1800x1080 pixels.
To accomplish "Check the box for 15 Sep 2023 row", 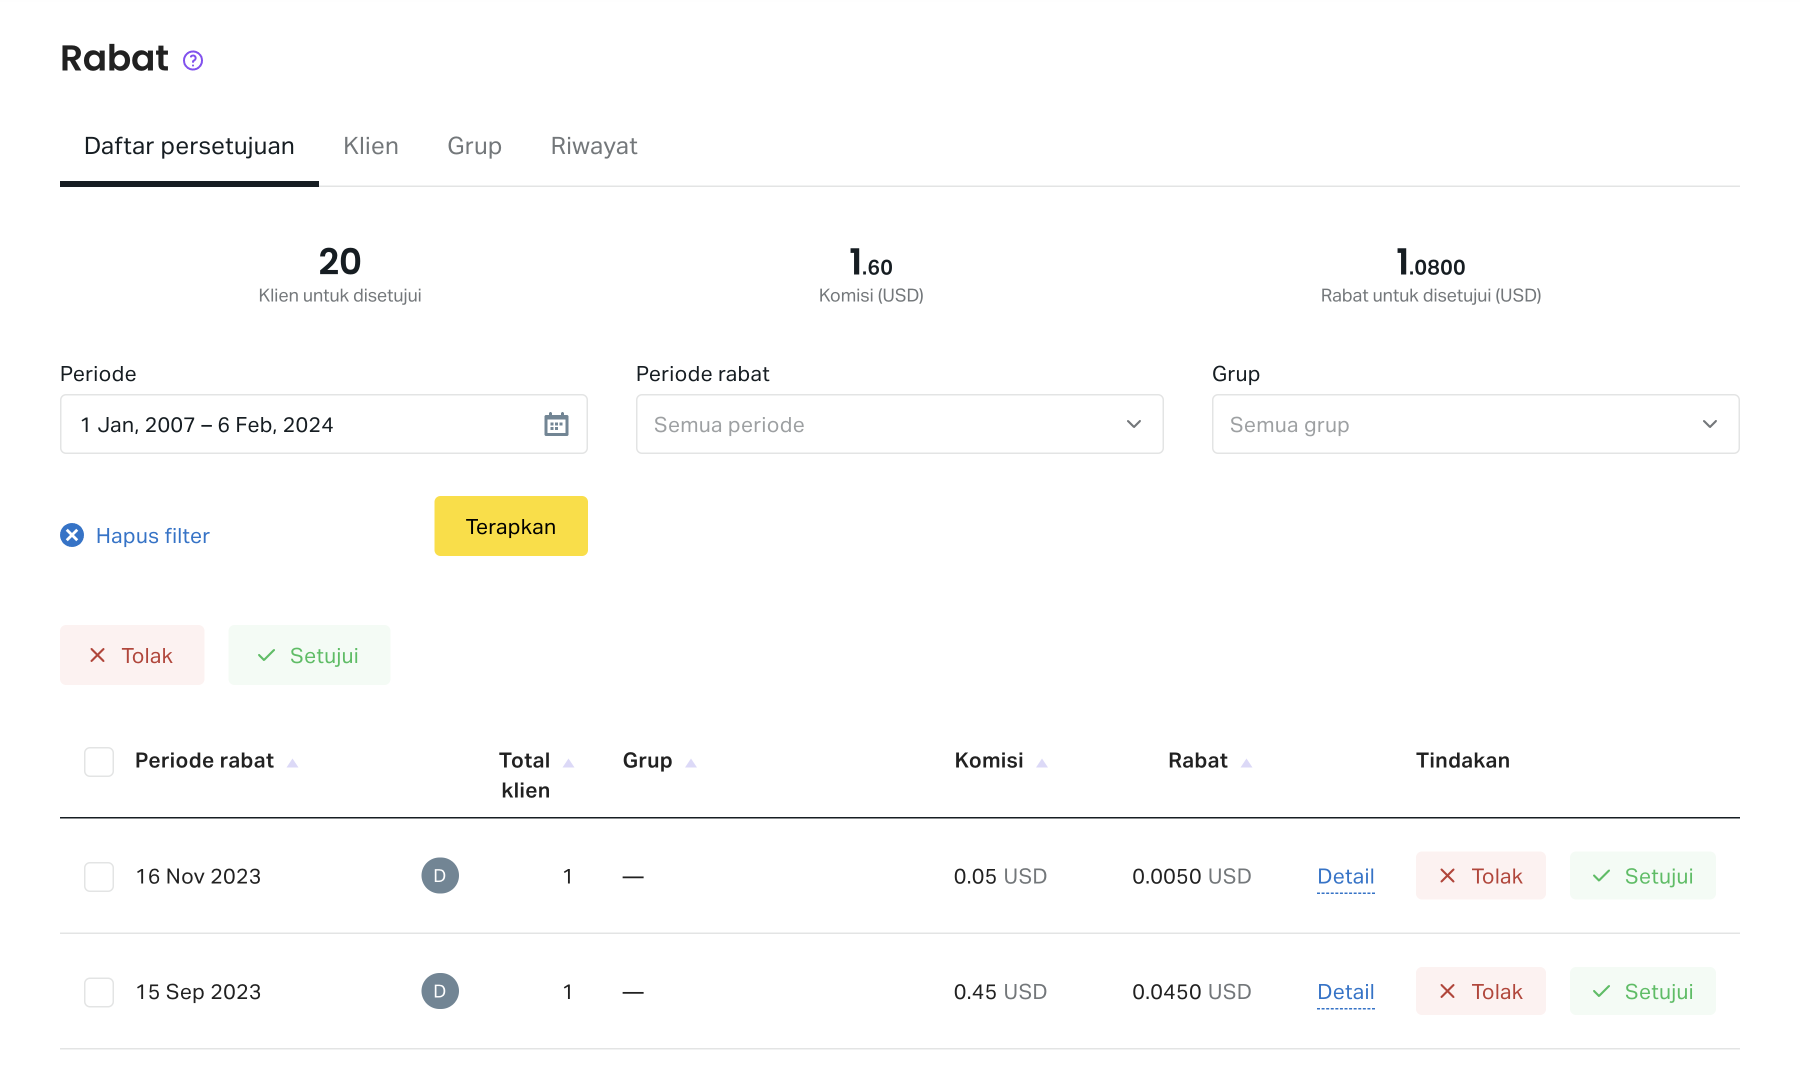I will point(99,993).
